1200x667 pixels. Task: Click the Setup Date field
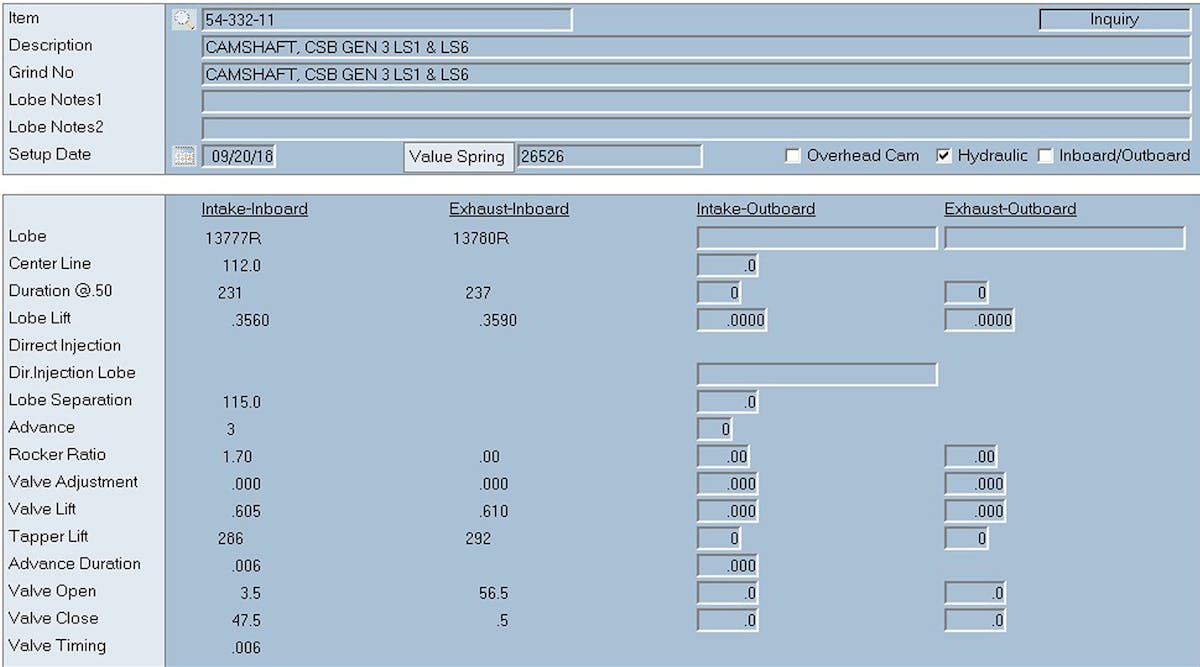click(x=241, y=157)
